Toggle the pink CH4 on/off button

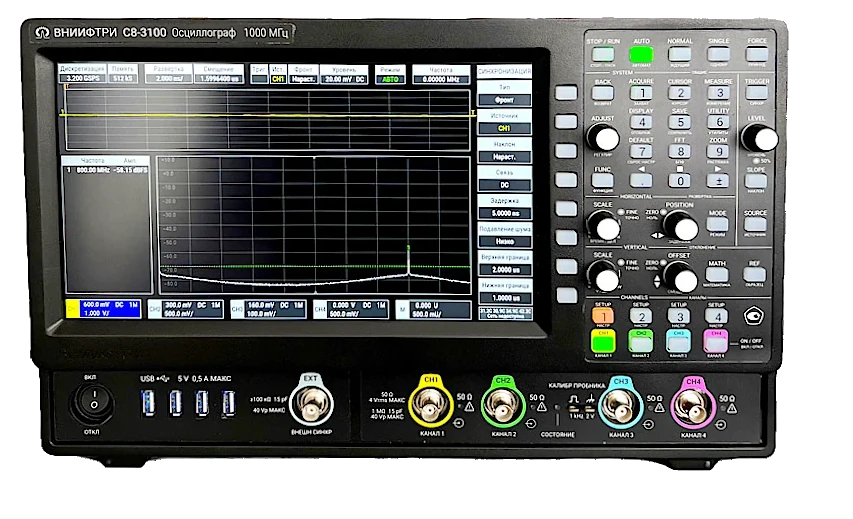pos(715,343)
